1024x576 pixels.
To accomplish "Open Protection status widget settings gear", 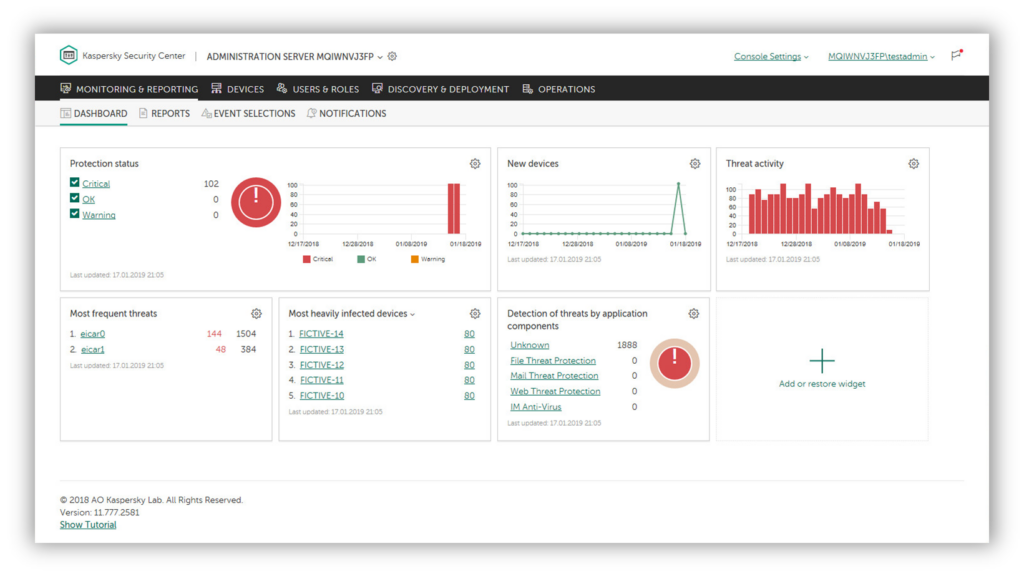I will click(475, 164).
